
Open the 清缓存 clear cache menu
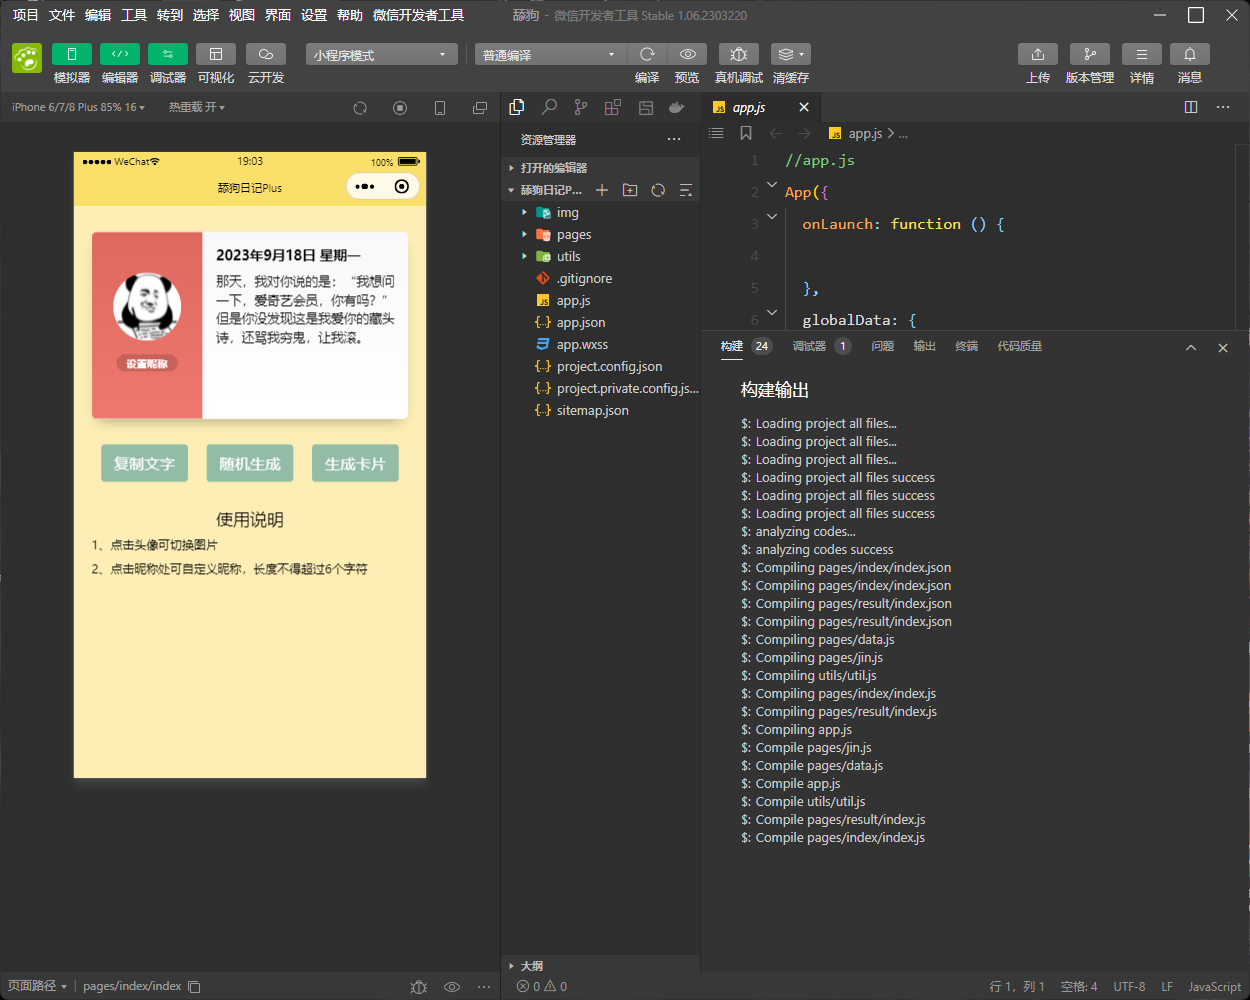click(791, 54)
